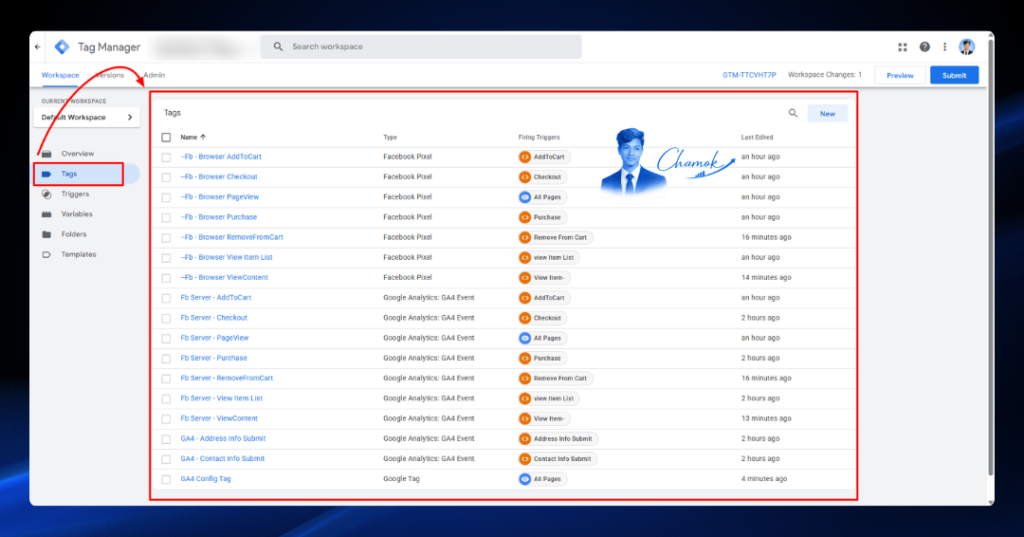1024x537 pixels.
Task: Click the Address Info Submit trigger chip
Action: 558,439
